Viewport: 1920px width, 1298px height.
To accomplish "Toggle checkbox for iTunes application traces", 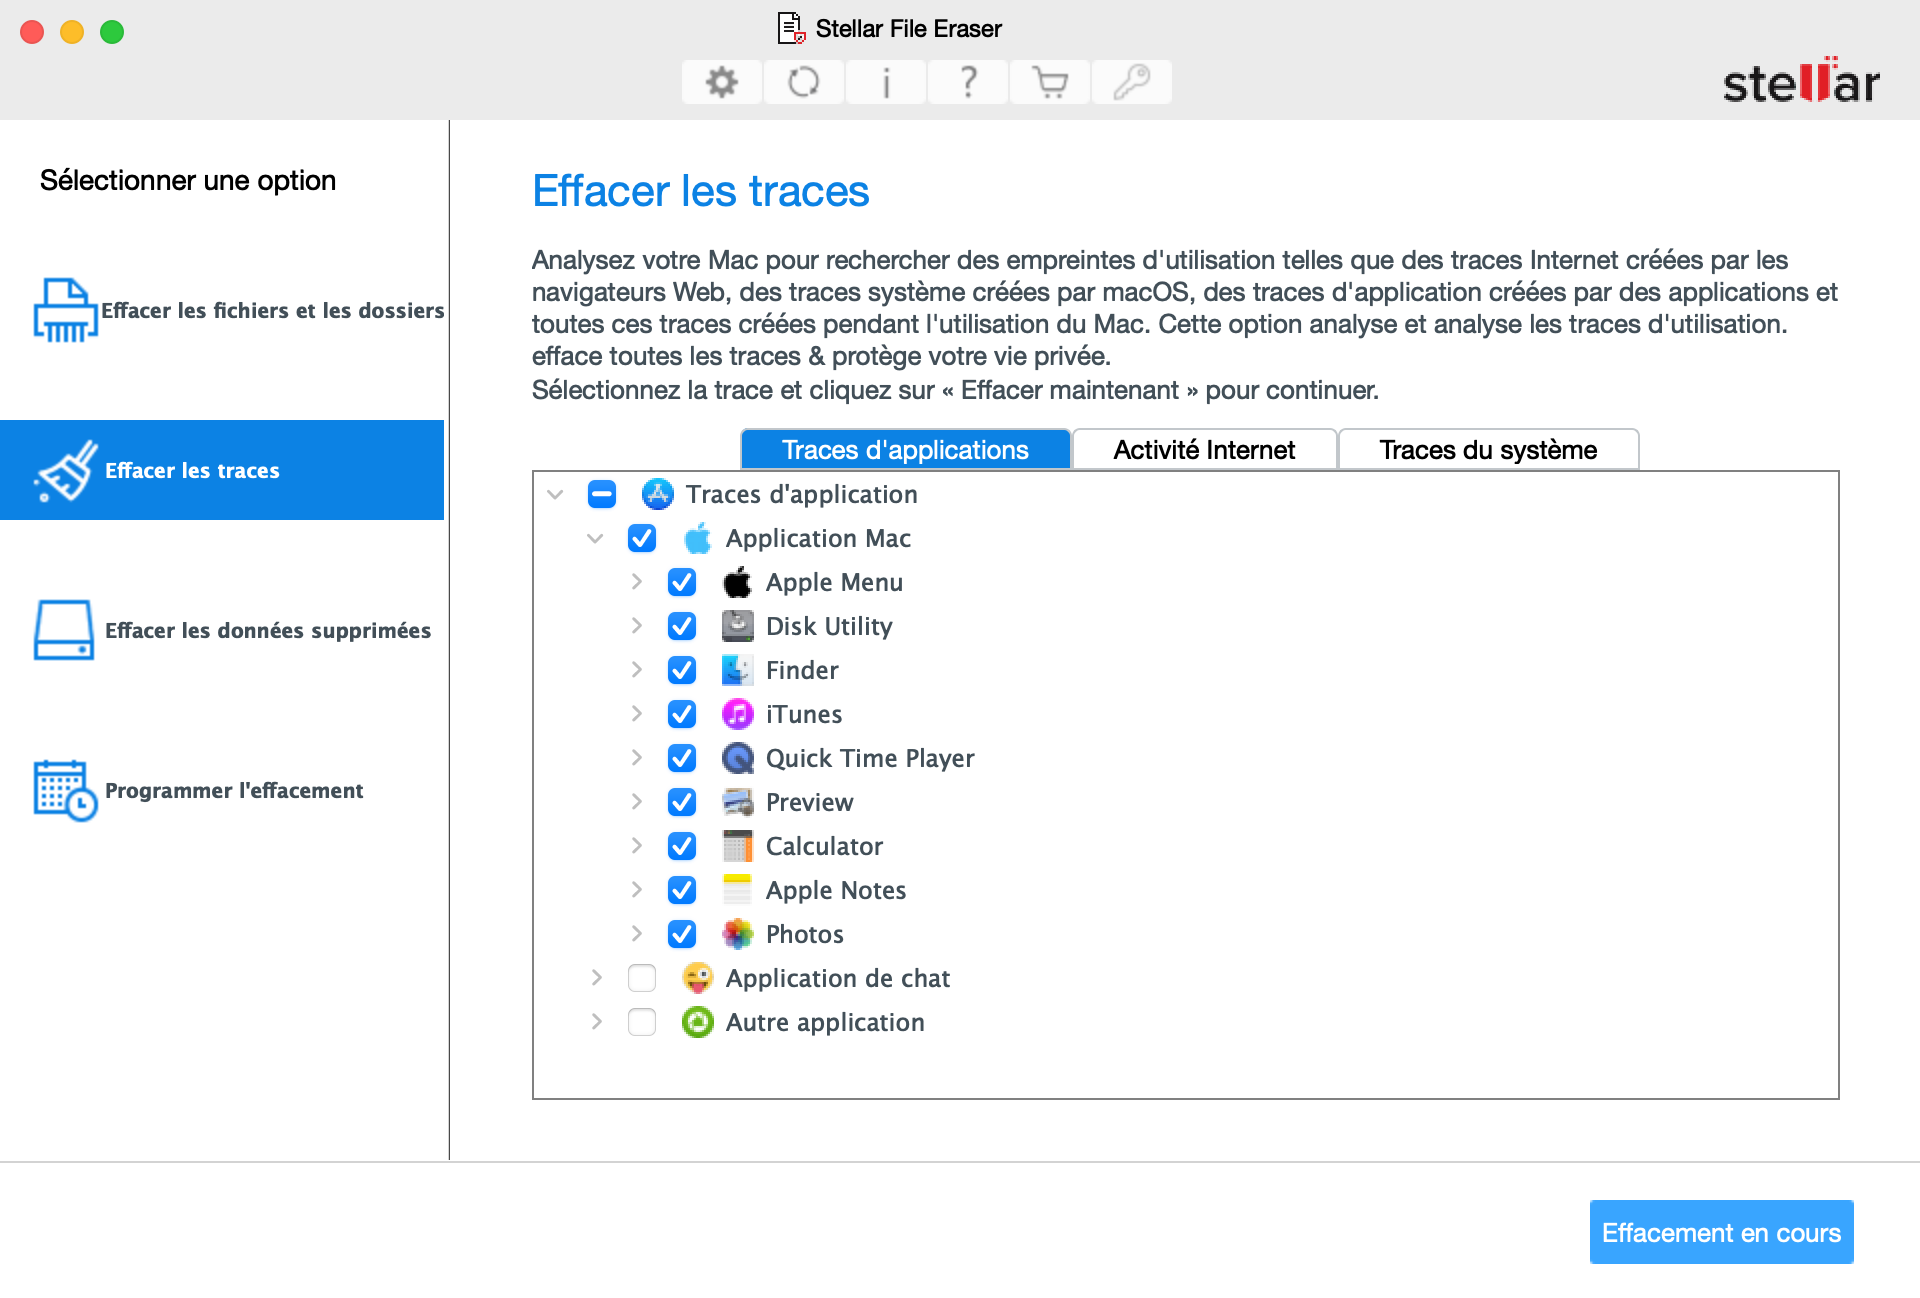I will (x=681, y=714).
